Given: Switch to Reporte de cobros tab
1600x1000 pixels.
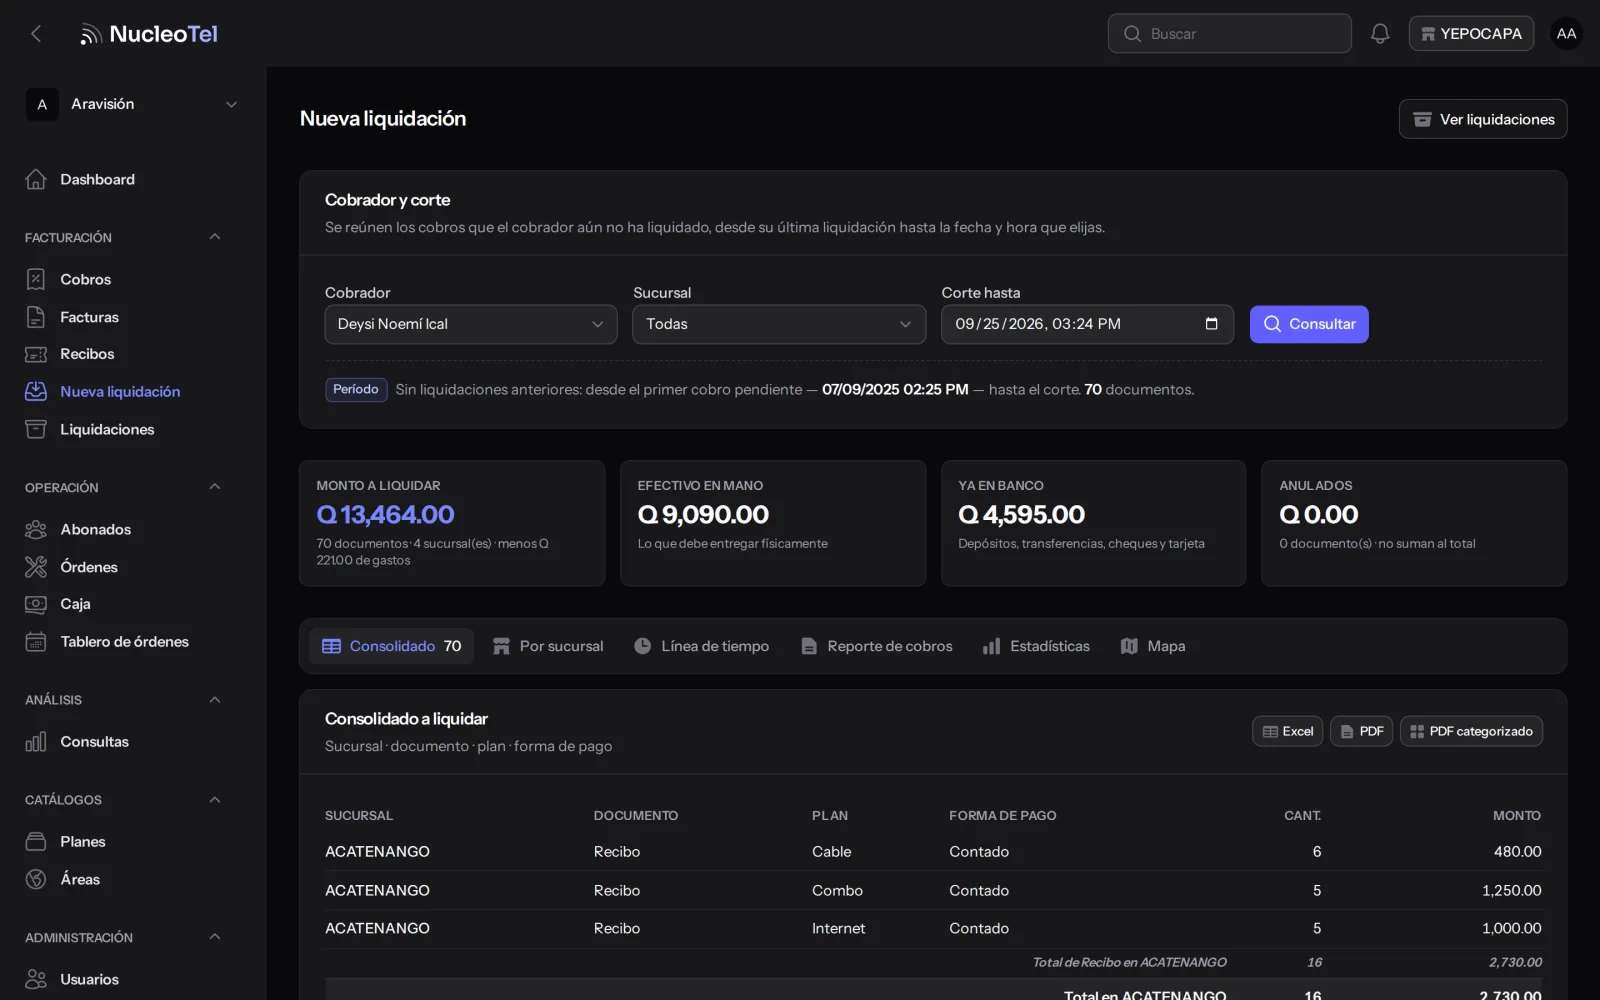Looking at the screenshot, I should click(x=877, y=646).
